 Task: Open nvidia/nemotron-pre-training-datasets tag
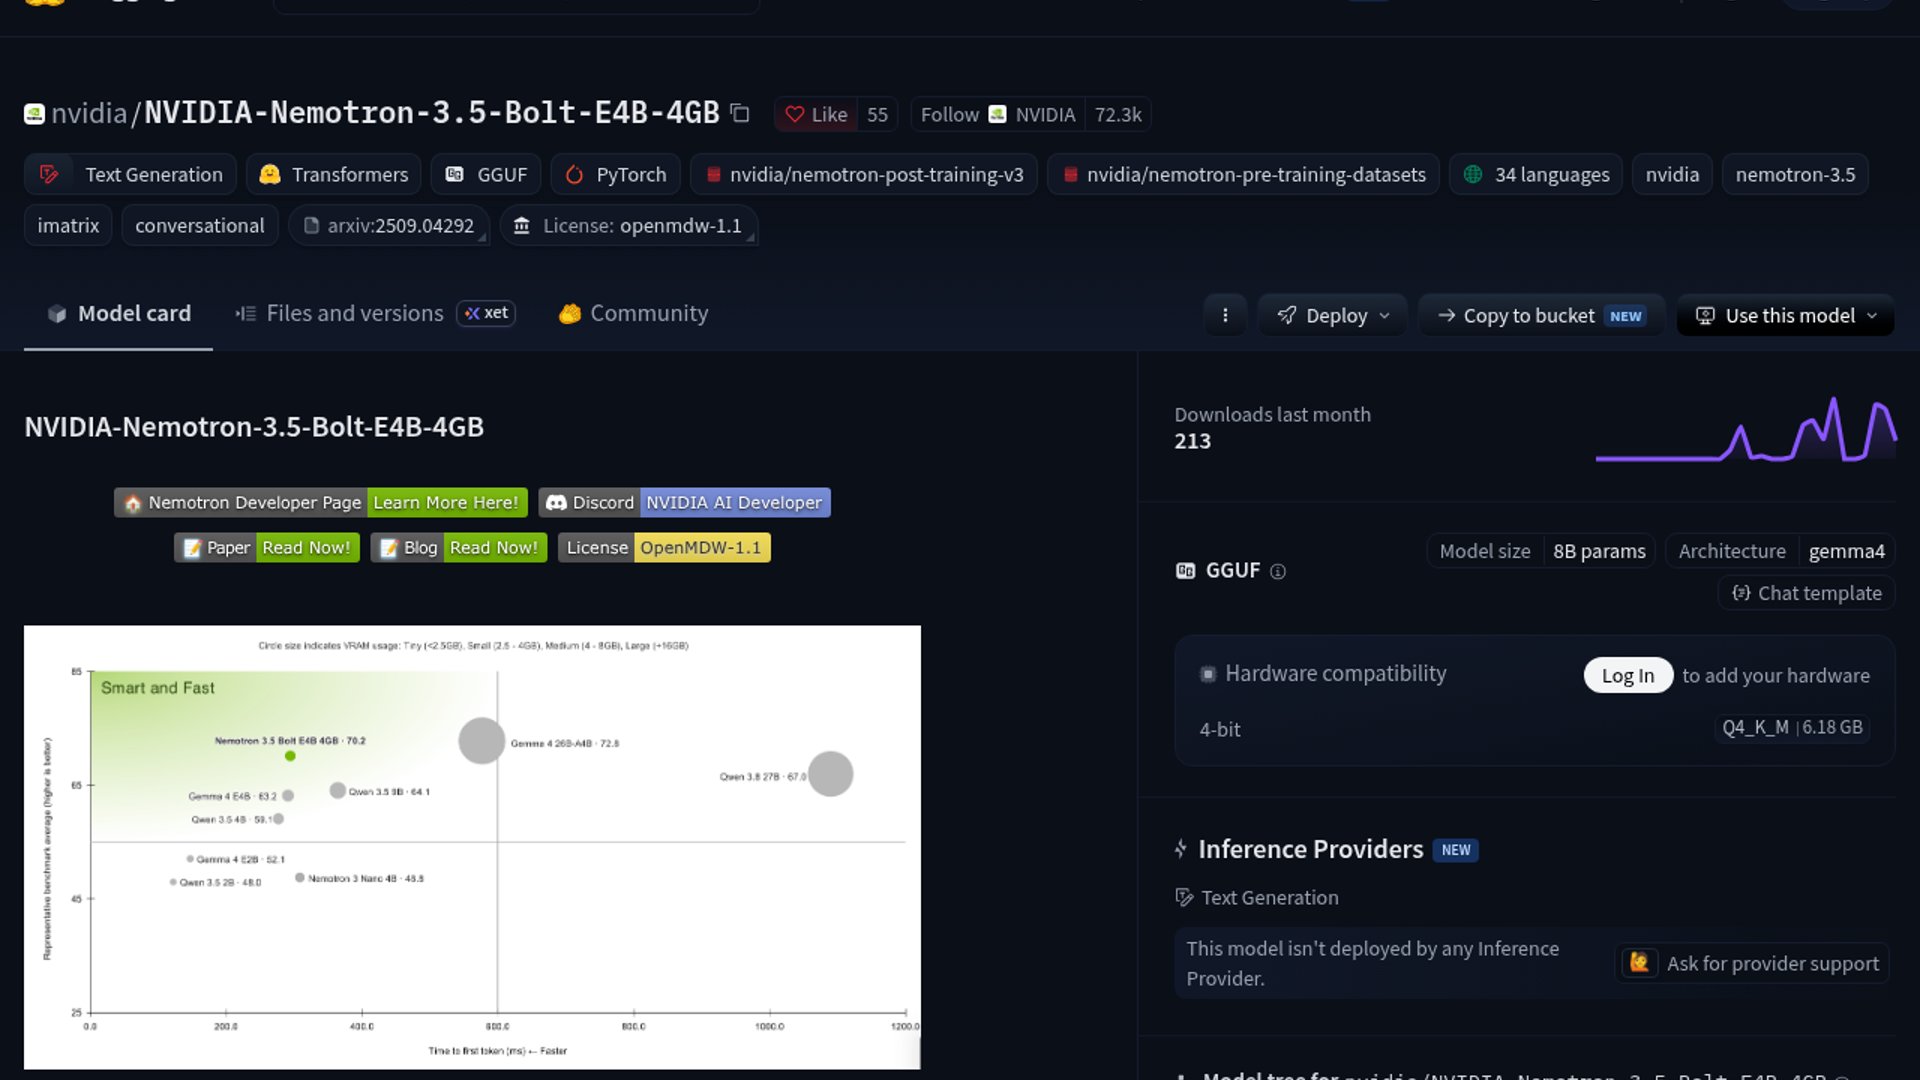[1243, 174]
